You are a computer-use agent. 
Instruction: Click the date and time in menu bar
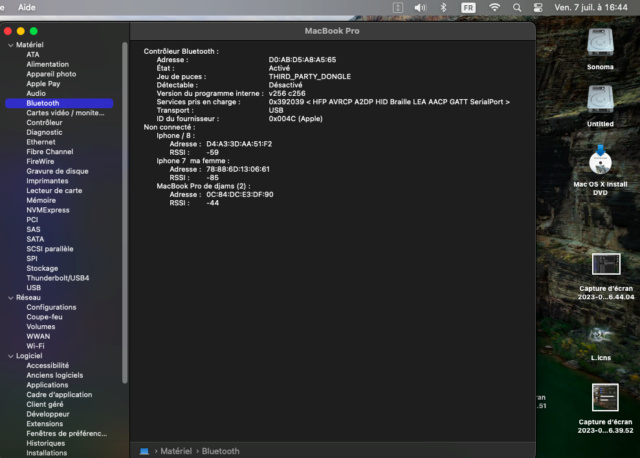click(x=591, y=7)
